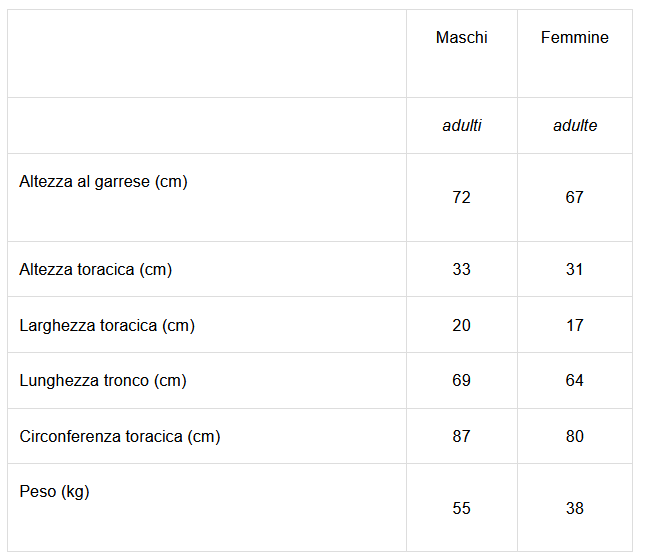Image resolution: width=647 pixels, height=558 pixels.
Task: Click the Maschi column header
Action: (x=461, y=38)
